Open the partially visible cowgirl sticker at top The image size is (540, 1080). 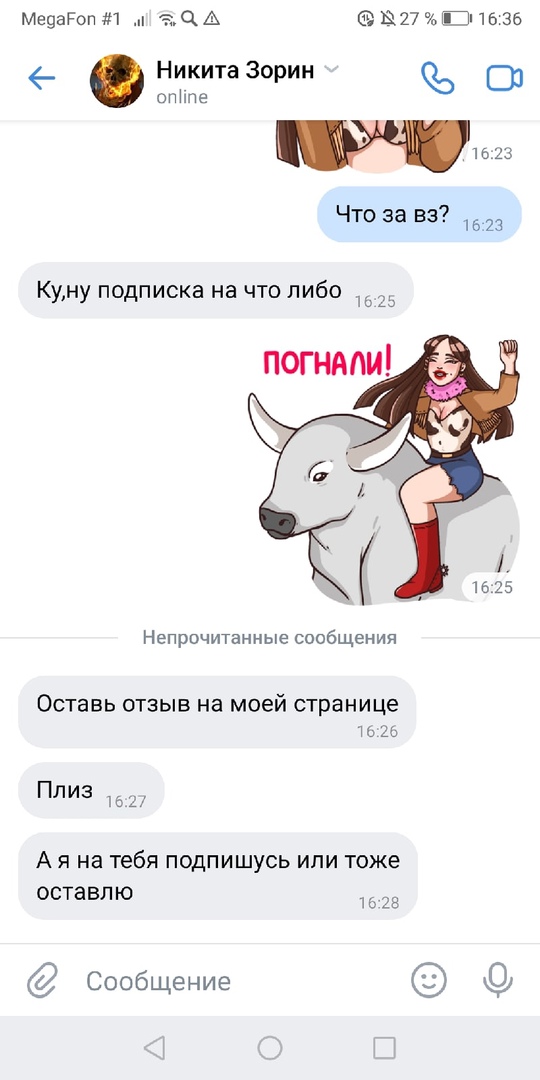(373, 146)
